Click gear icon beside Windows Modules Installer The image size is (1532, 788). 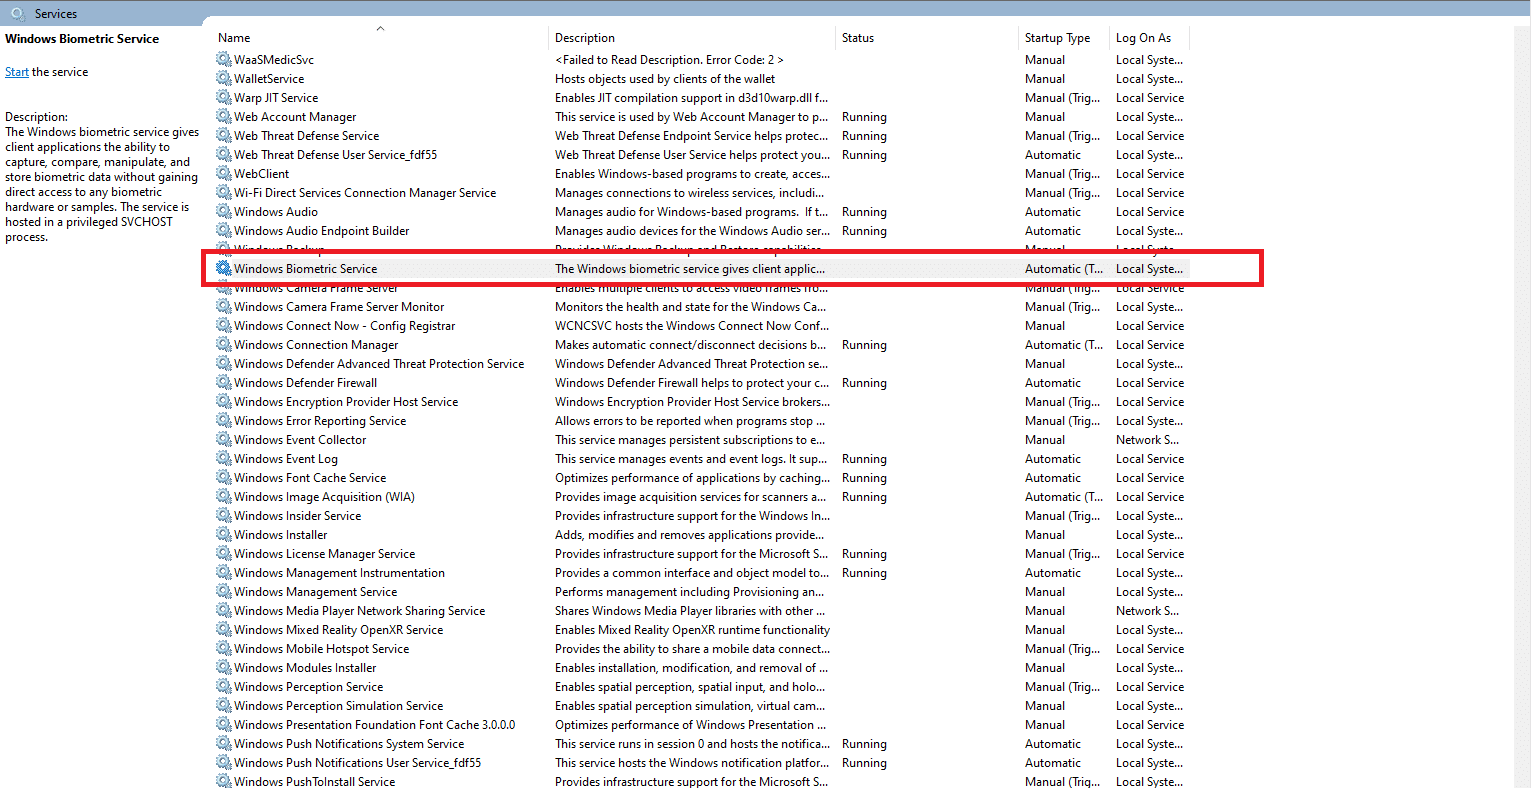click(x=224, y=668)
